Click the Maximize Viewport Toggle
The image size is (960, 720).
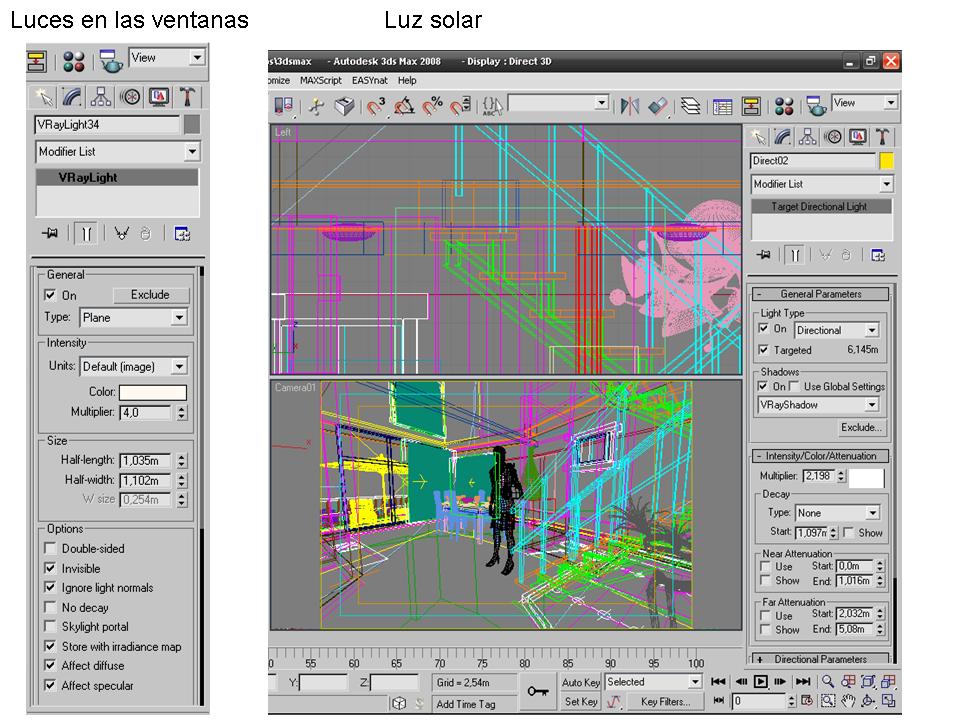(x=888, y=700)
